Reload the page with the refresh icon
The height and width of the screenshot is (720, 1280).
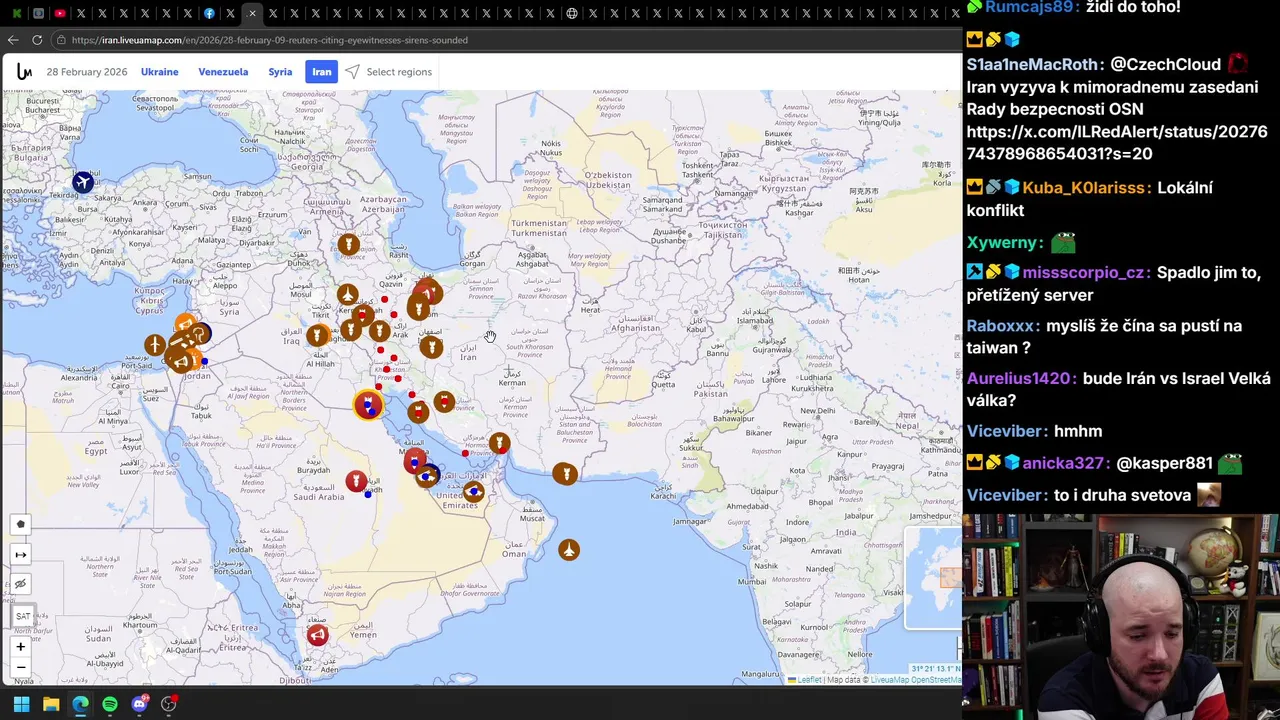pos(37,40)
